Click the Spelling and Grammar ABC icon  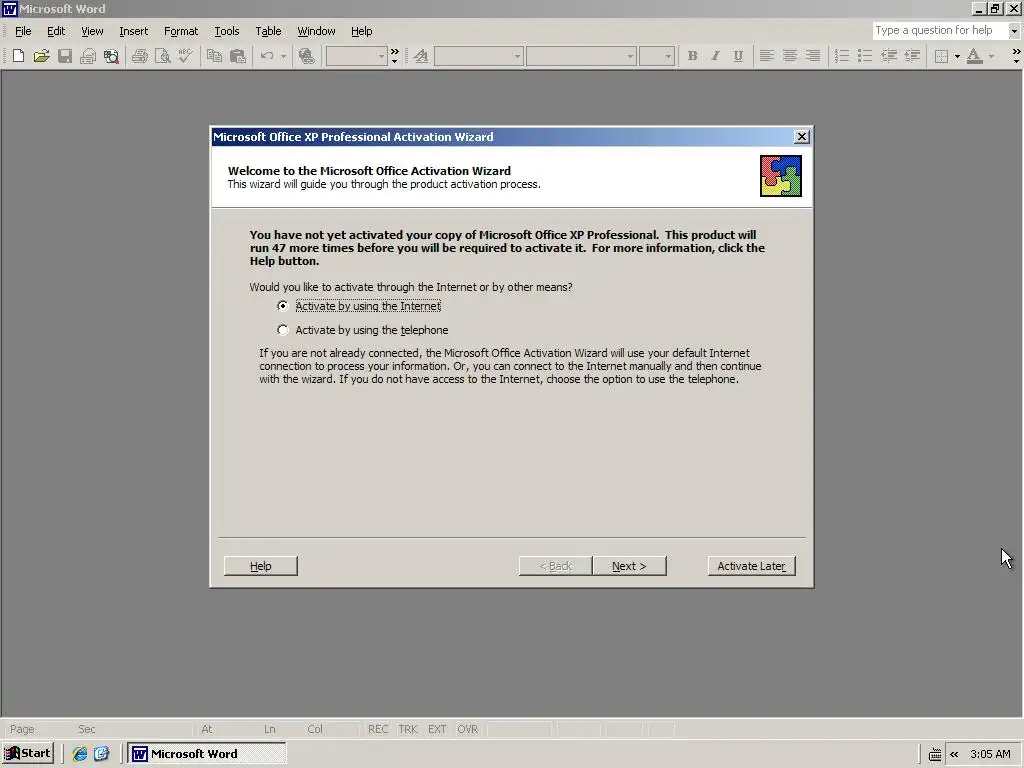tap(185, 56)
